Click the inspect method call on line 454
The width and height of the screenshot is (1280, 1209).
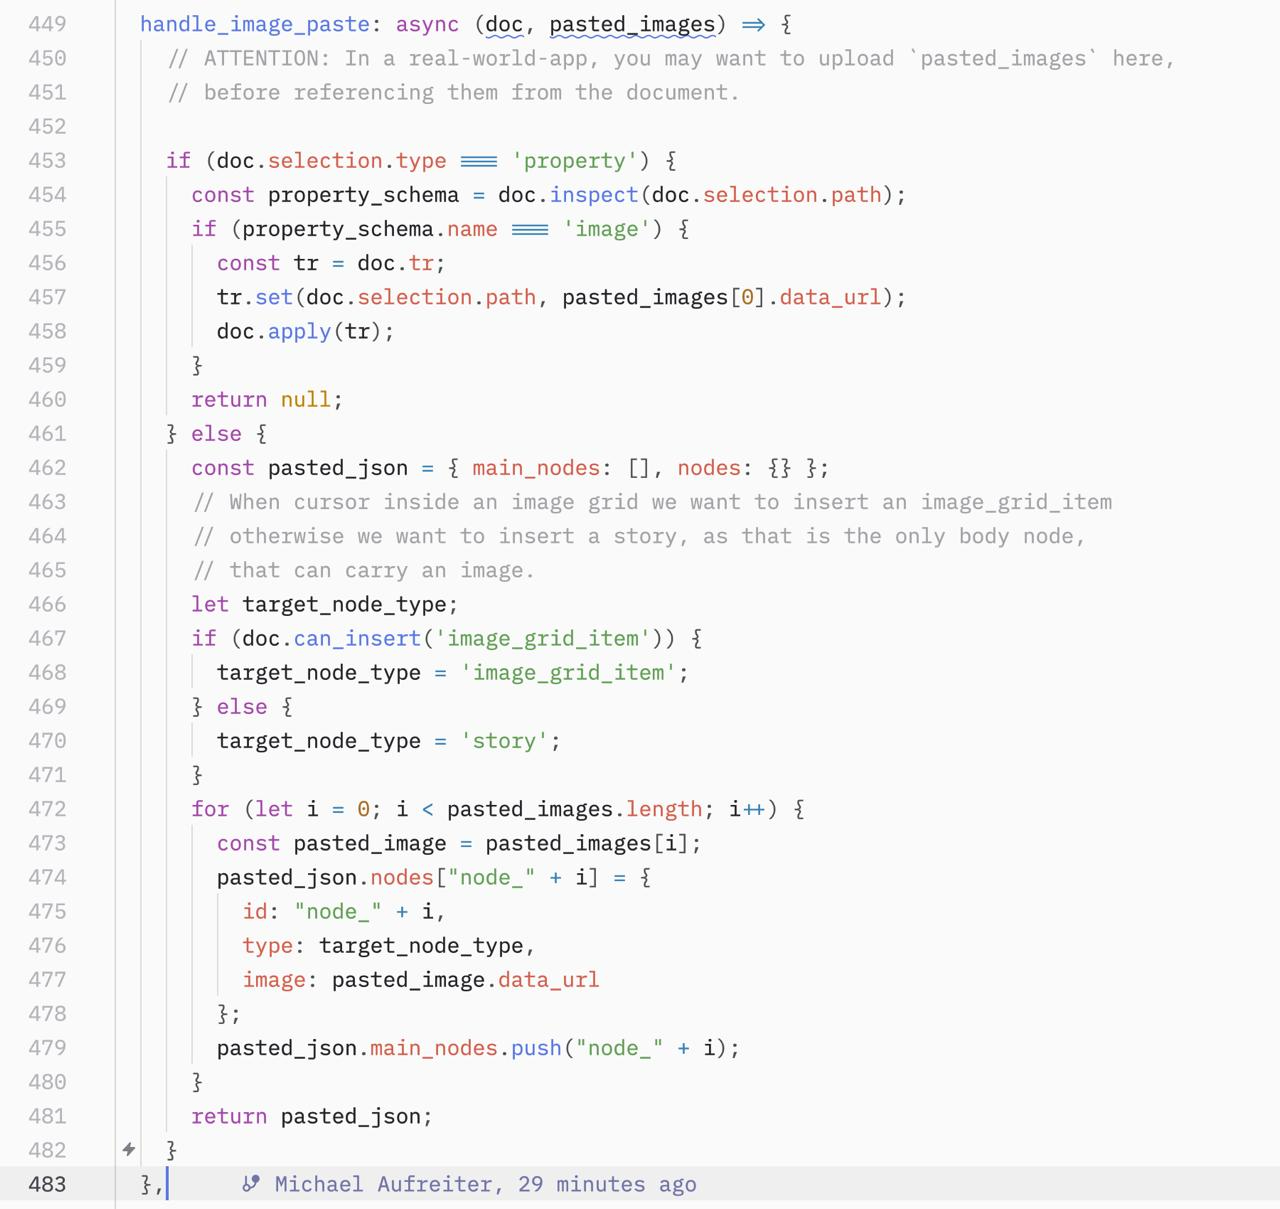[594, 195]
